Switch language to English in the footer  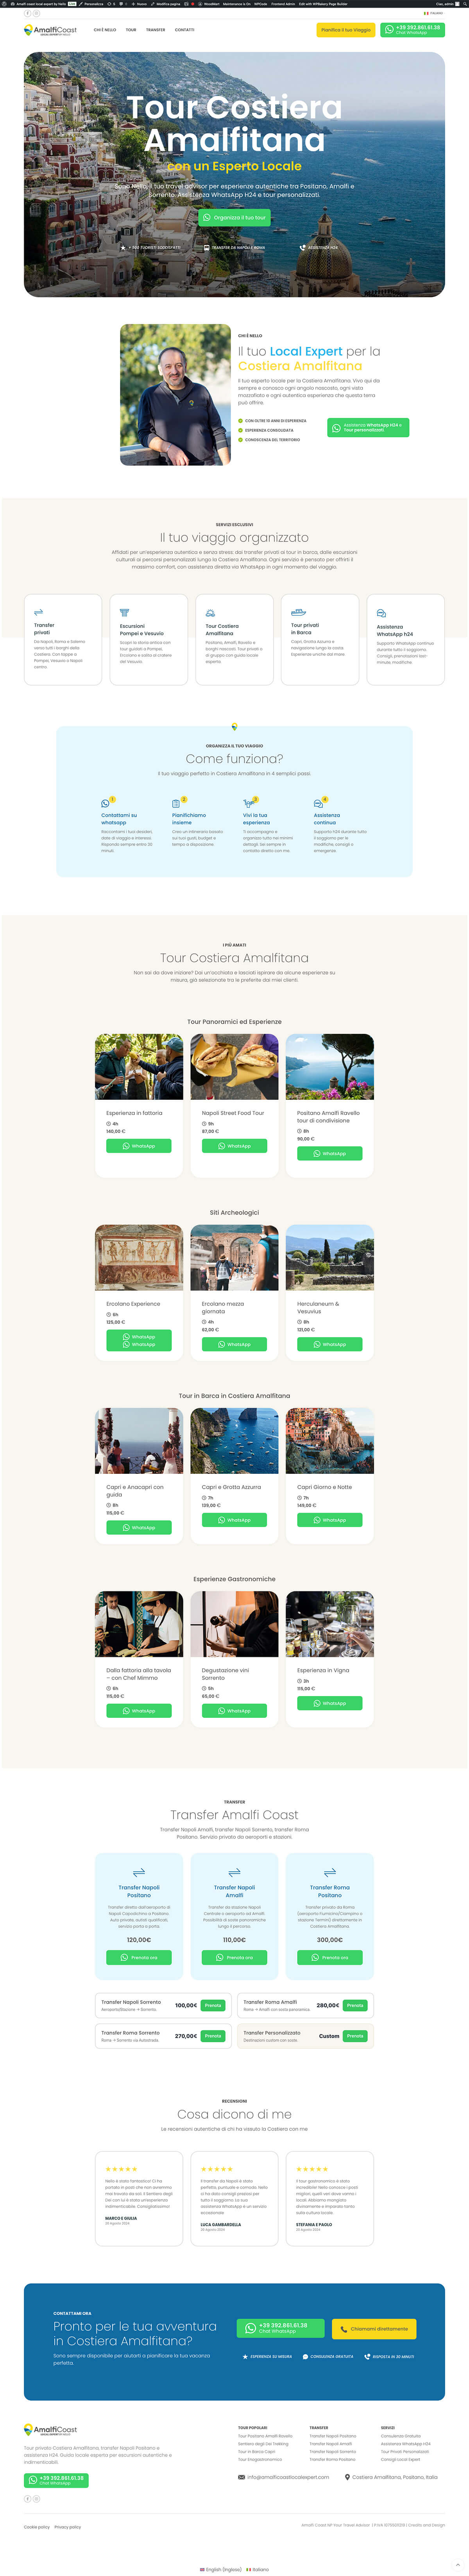pos(220,2569)
